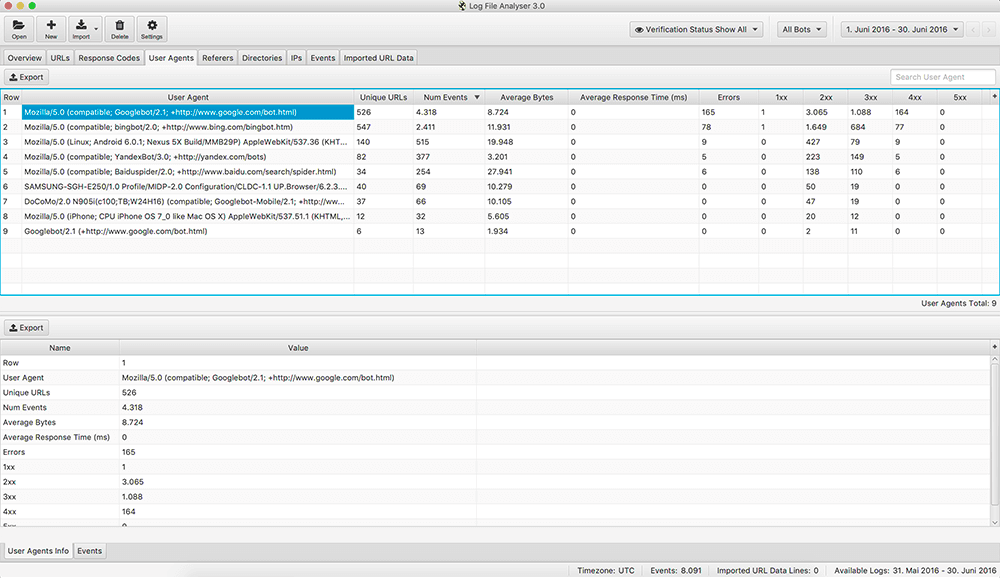Select the User Agents Info bottom tab
The image size is (1000, 578).
38,551
